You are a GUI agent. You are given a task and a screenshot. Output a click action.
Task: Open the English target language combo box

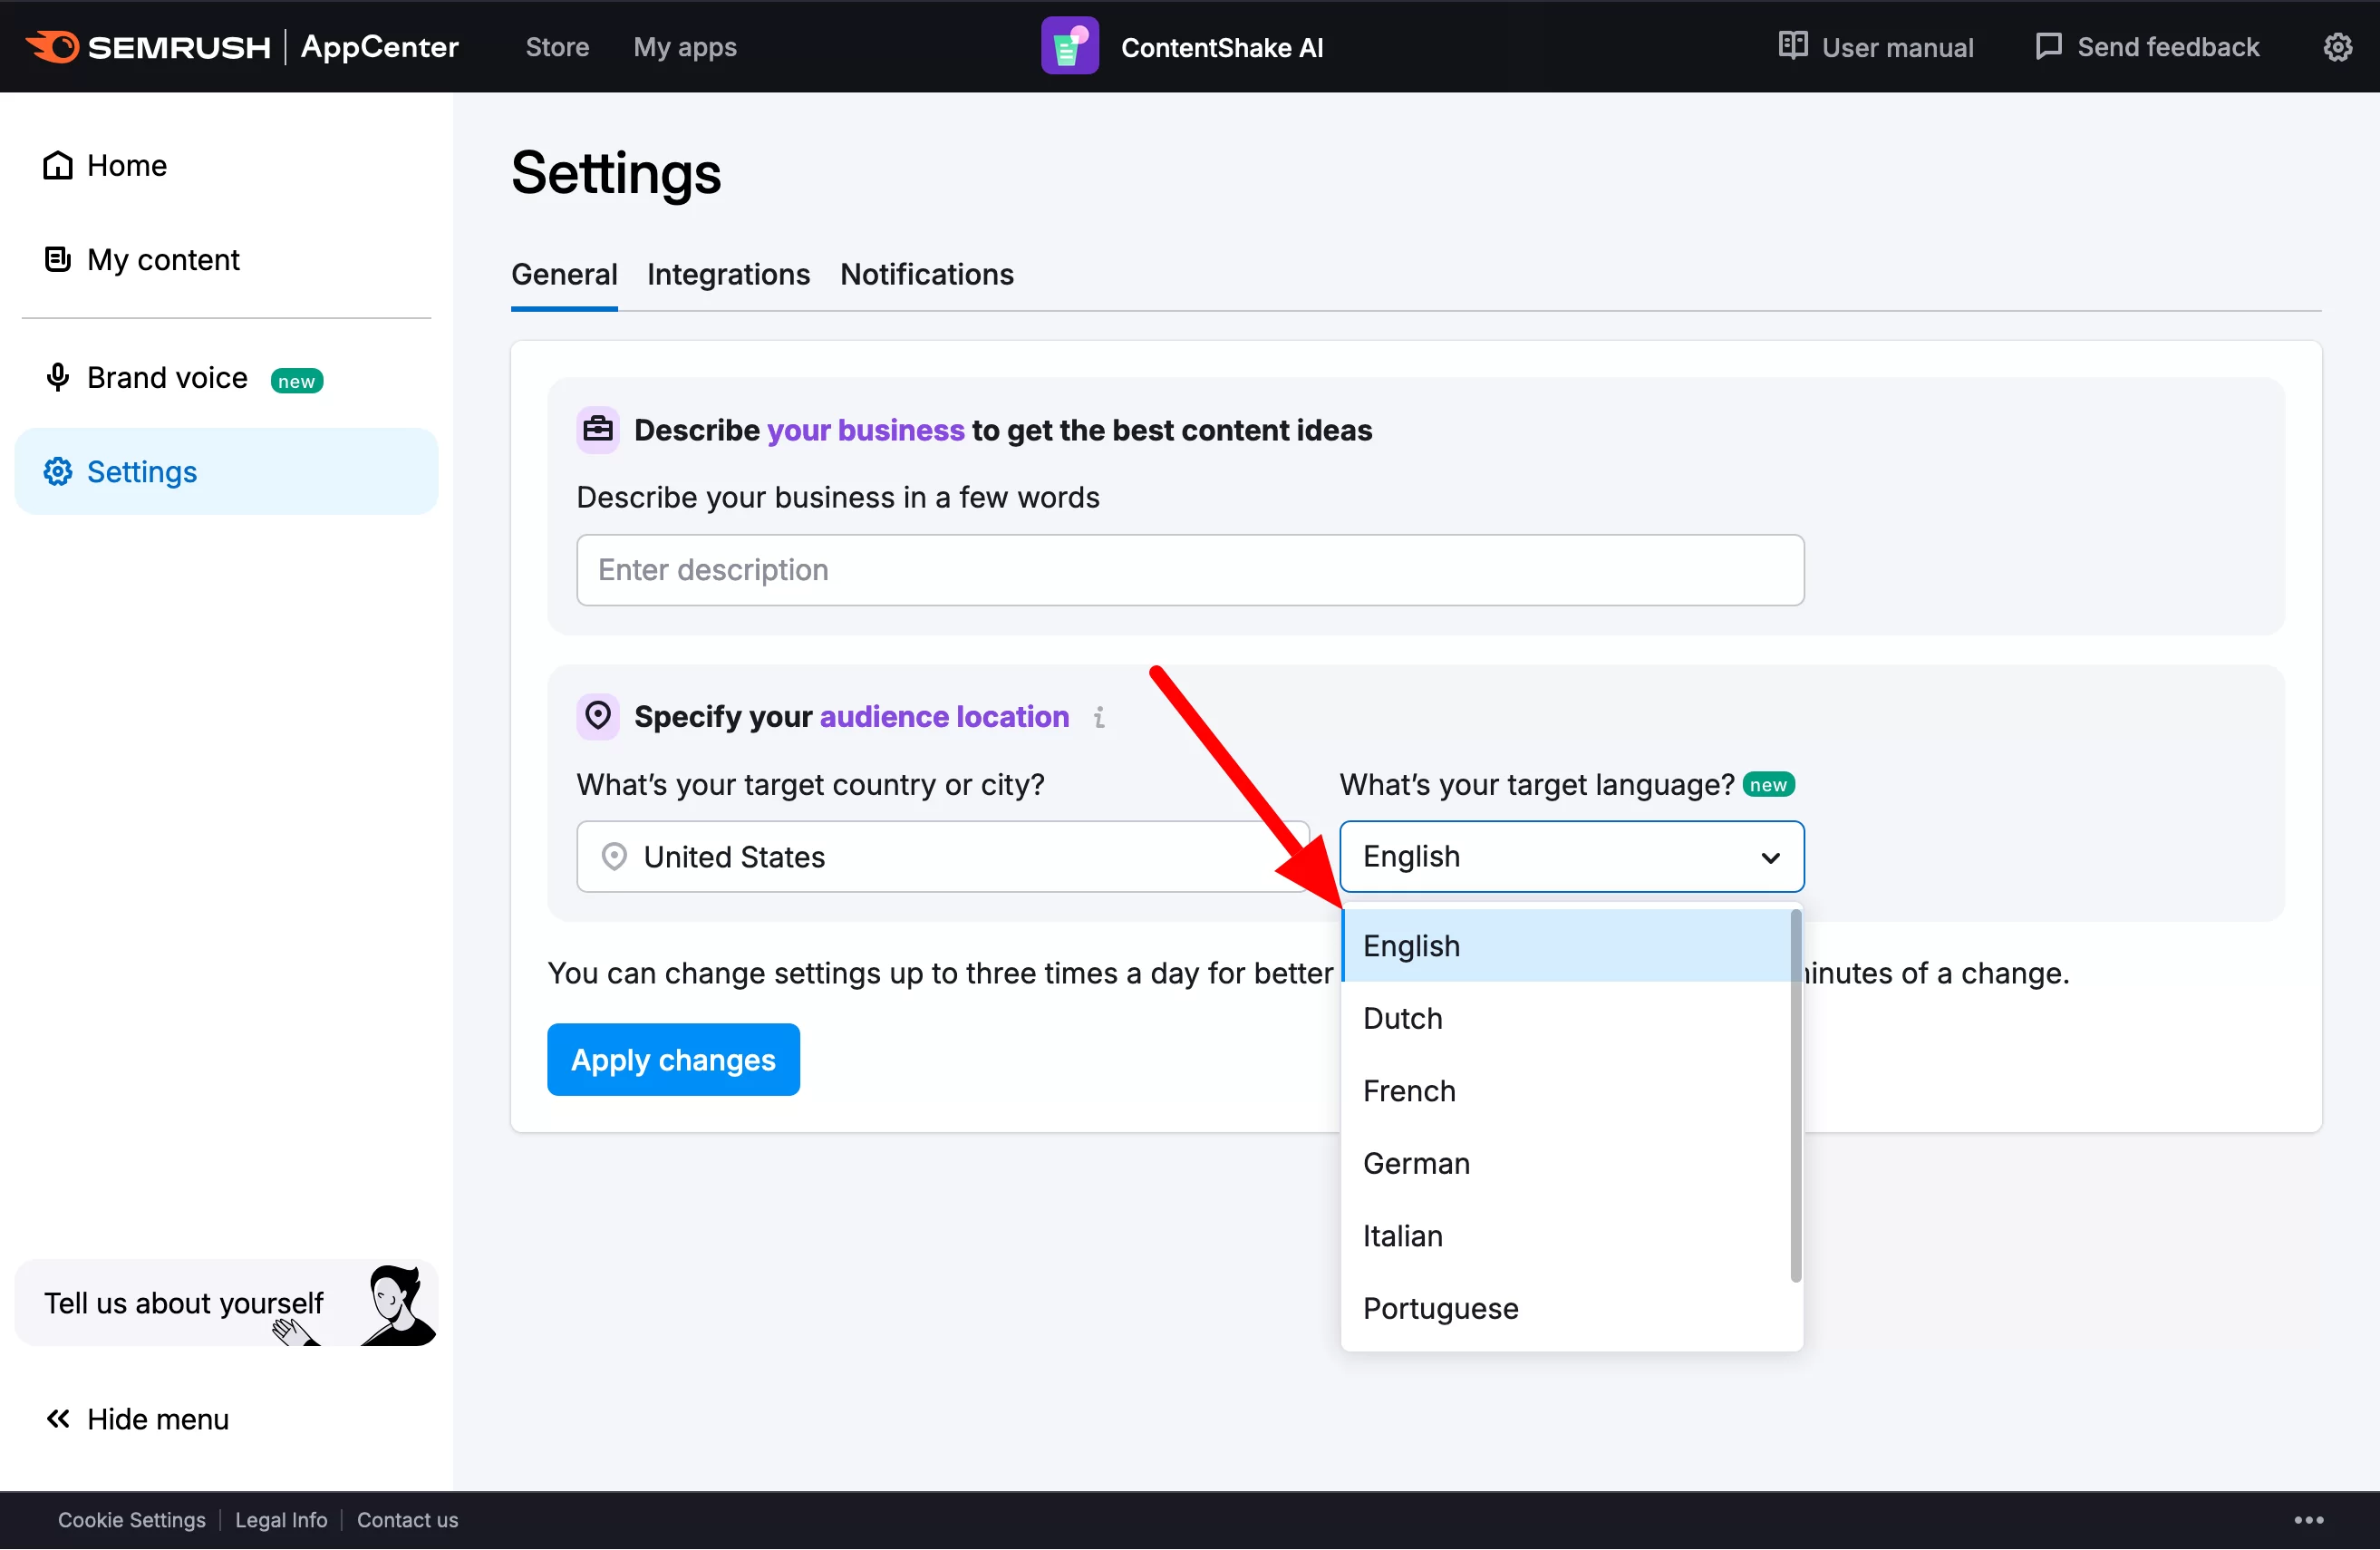click(x=1571, y=857)
